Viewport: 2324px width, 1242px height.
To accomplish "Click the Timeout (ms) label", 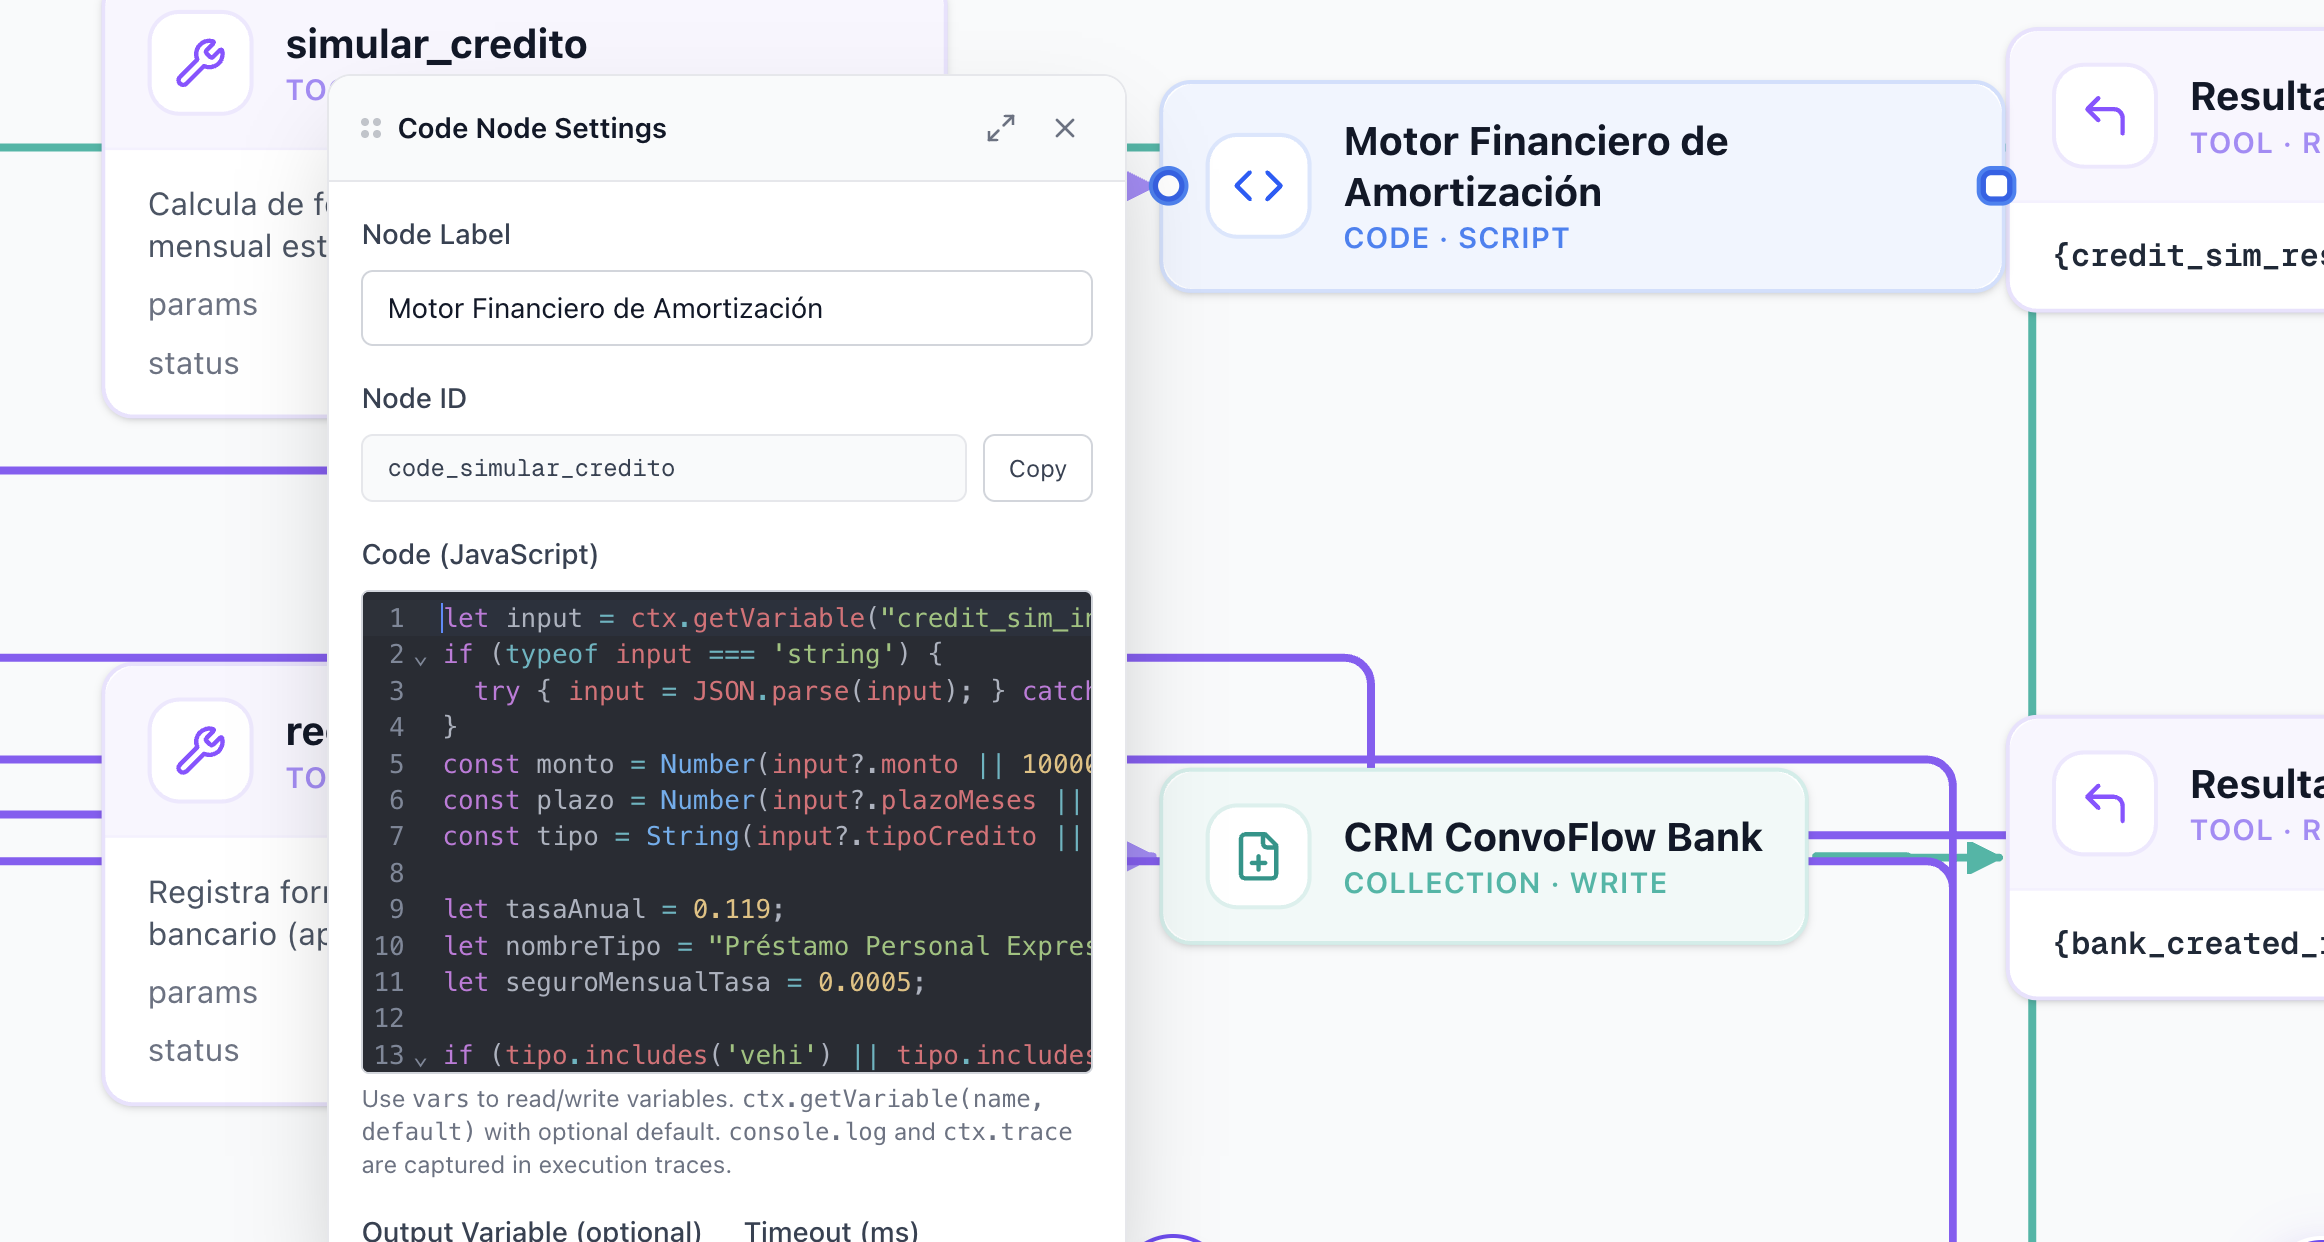I will point(831,1230).
